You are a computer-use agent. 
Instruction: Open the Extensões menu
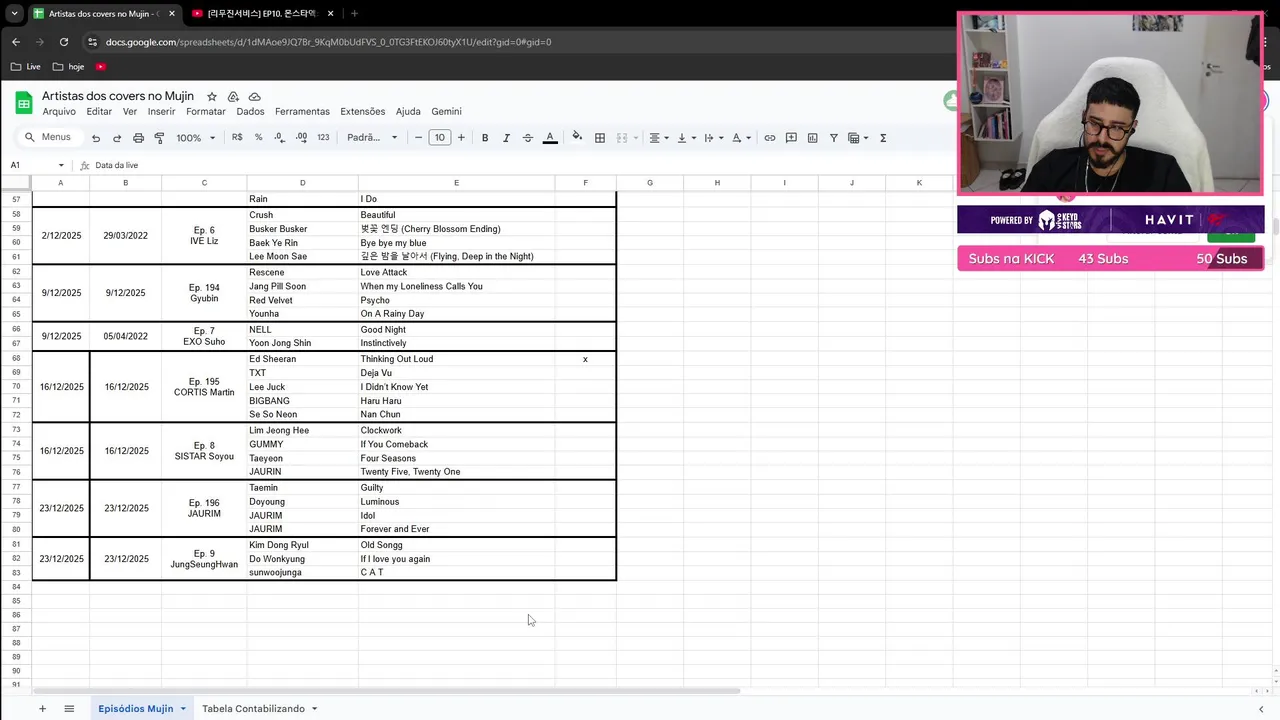pyautogui.click(x=362, y=111)
